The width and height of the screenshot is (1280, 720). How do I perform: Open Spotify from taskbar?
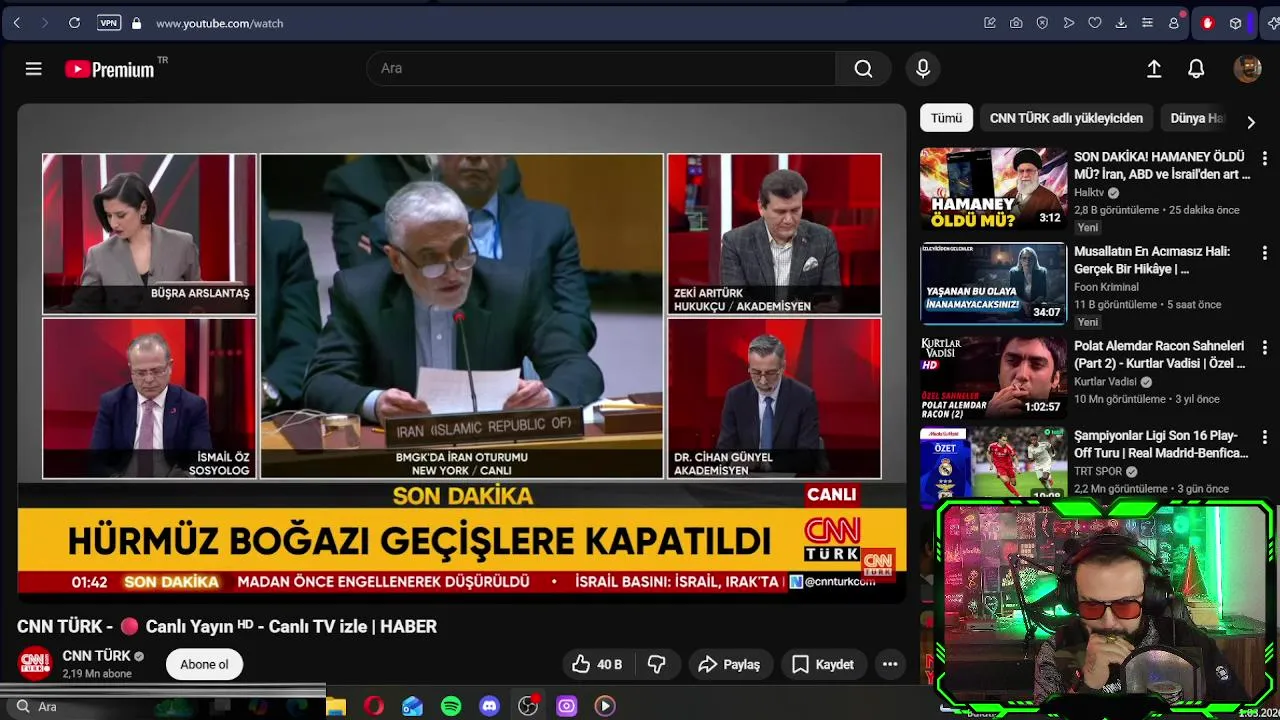(x=451, y=706)
